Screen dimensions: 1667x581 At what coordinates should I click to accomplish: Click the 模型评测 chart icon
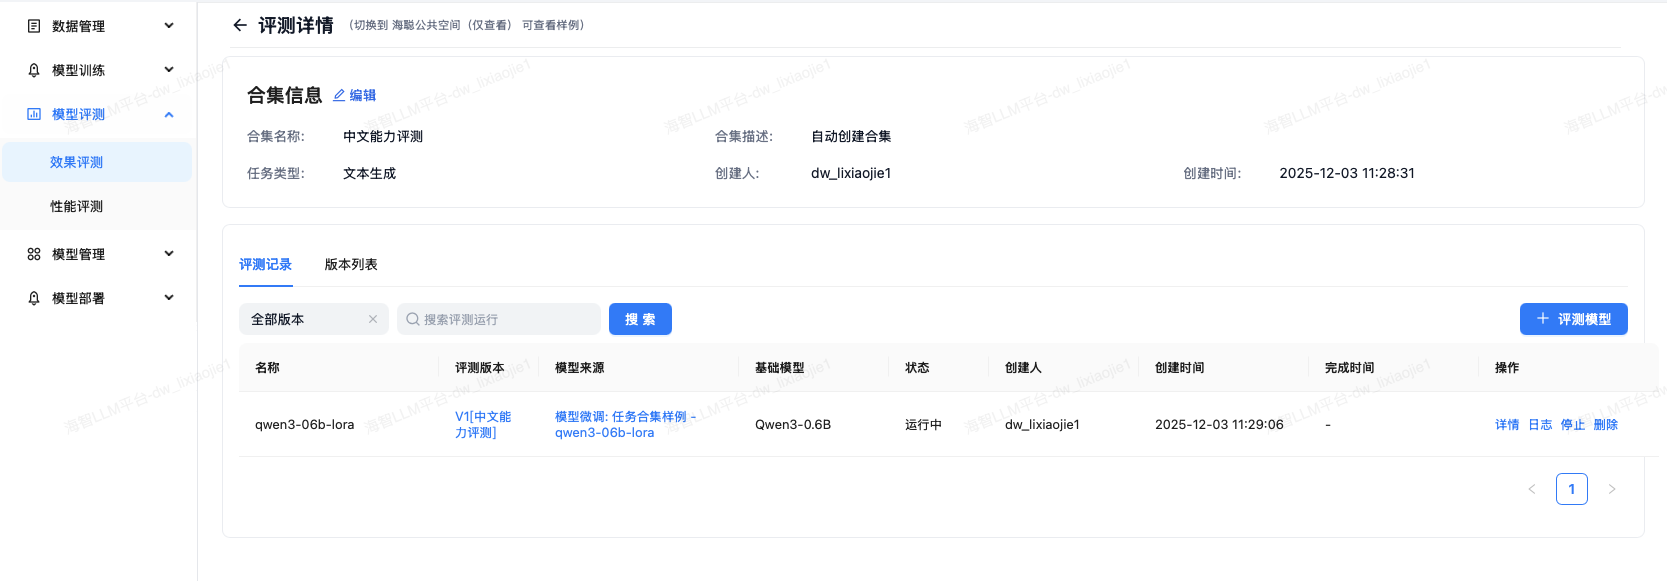[34, 114]
